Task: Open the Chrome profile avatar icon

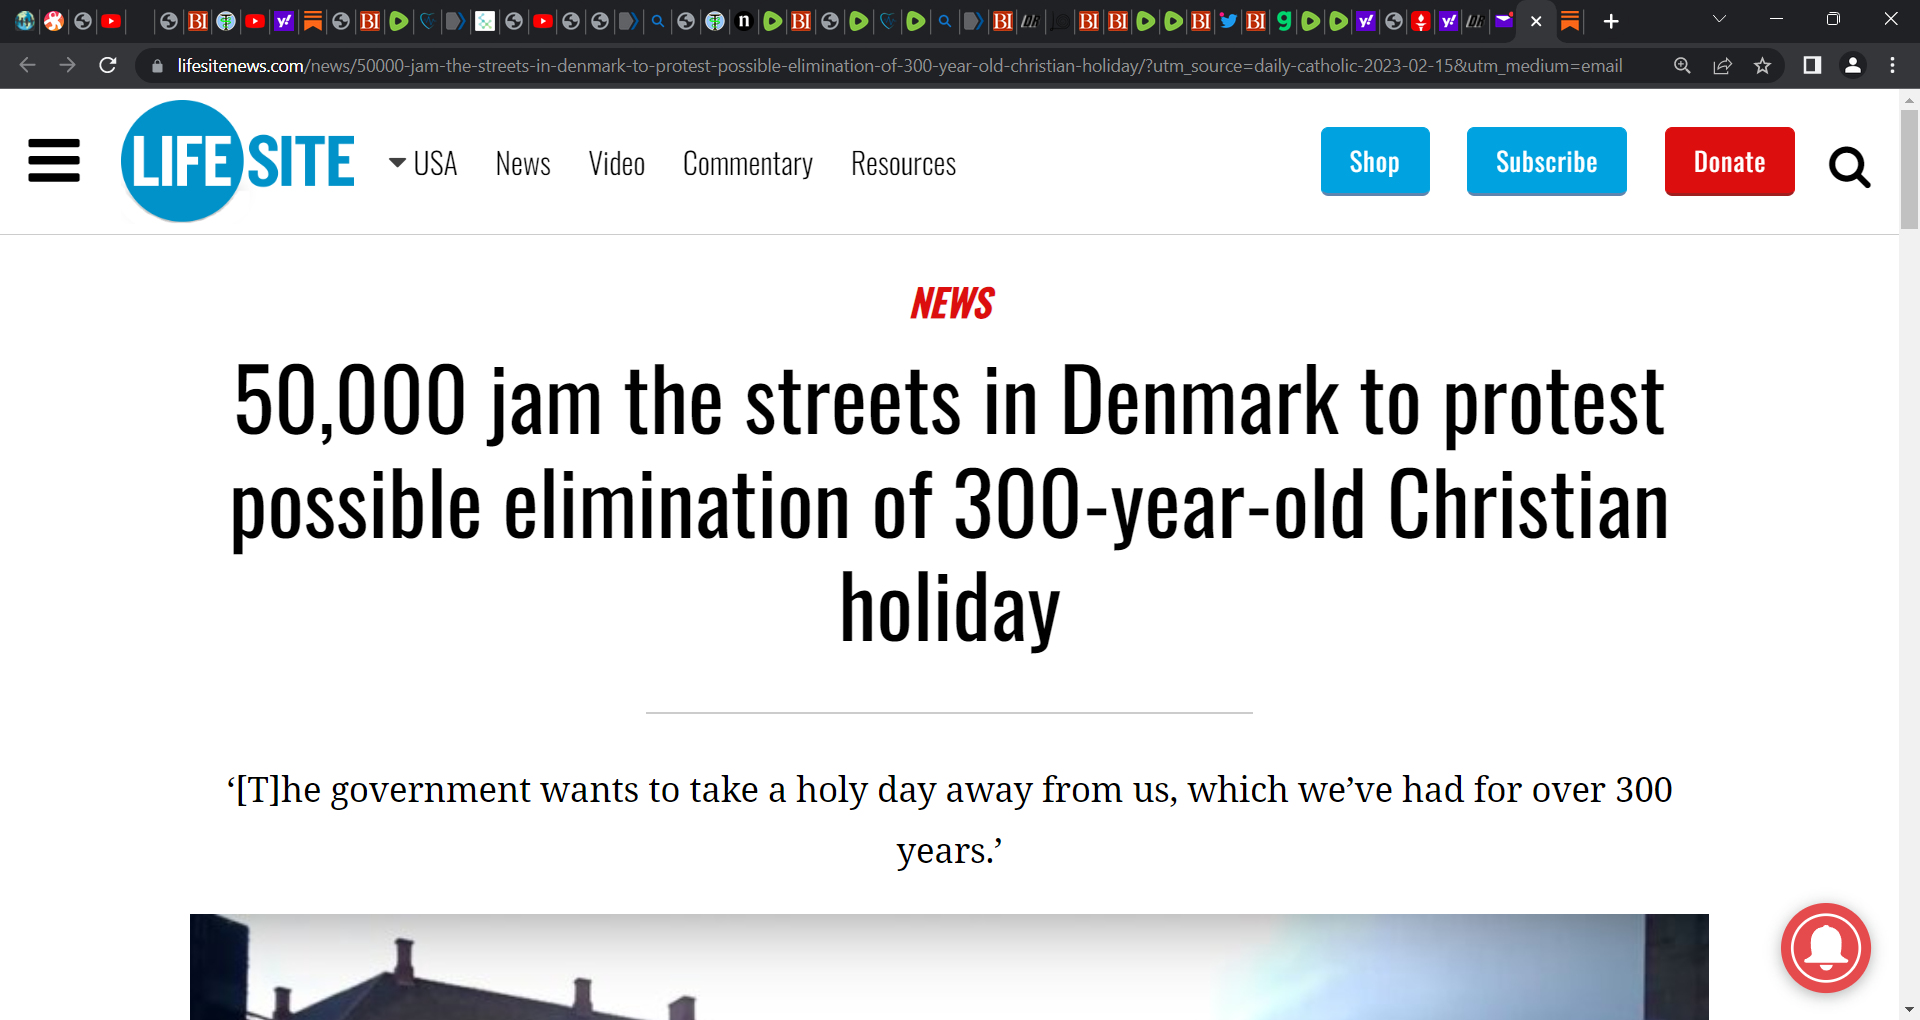Action: coord(1852,65)
